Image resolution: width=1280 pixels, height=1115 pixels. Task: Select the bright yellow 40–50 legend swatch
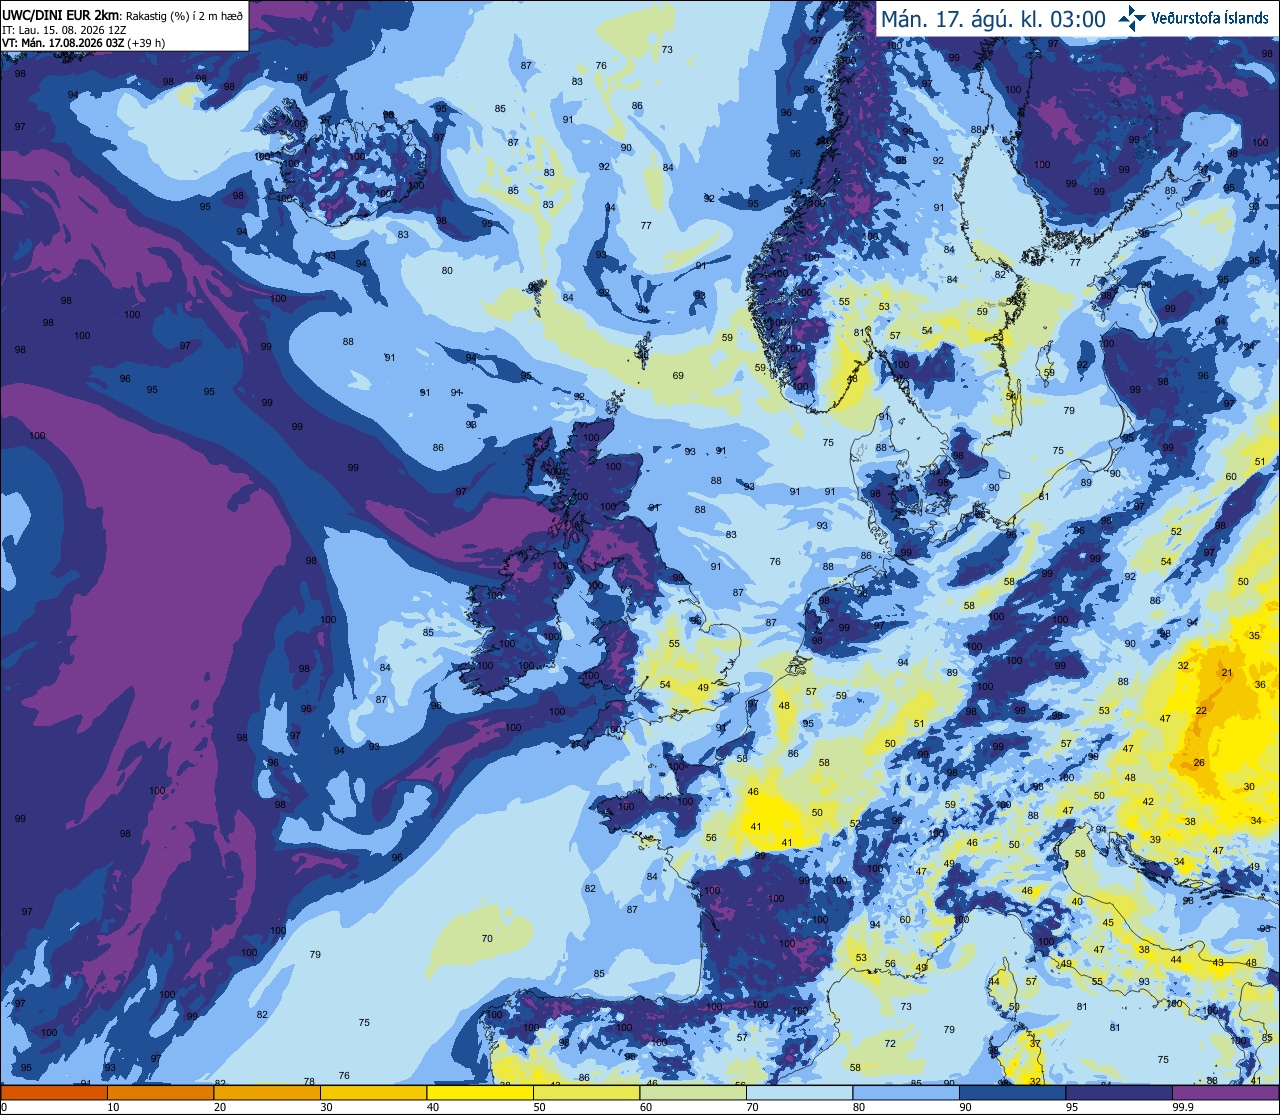(x=480, y=1093)
